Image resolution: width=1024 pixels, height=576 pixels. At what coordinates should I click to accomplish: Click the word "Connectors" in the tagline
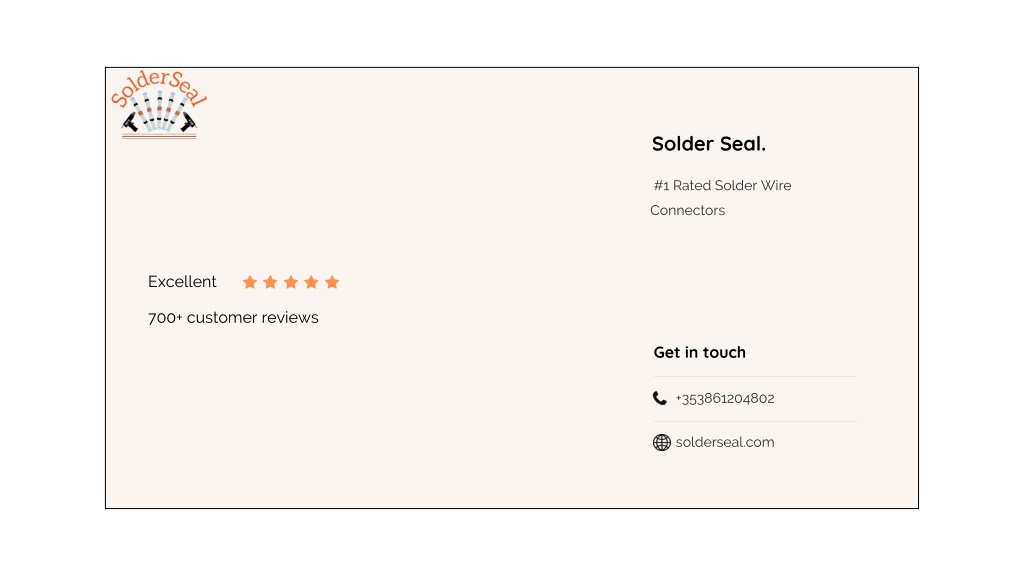point(688,210)
